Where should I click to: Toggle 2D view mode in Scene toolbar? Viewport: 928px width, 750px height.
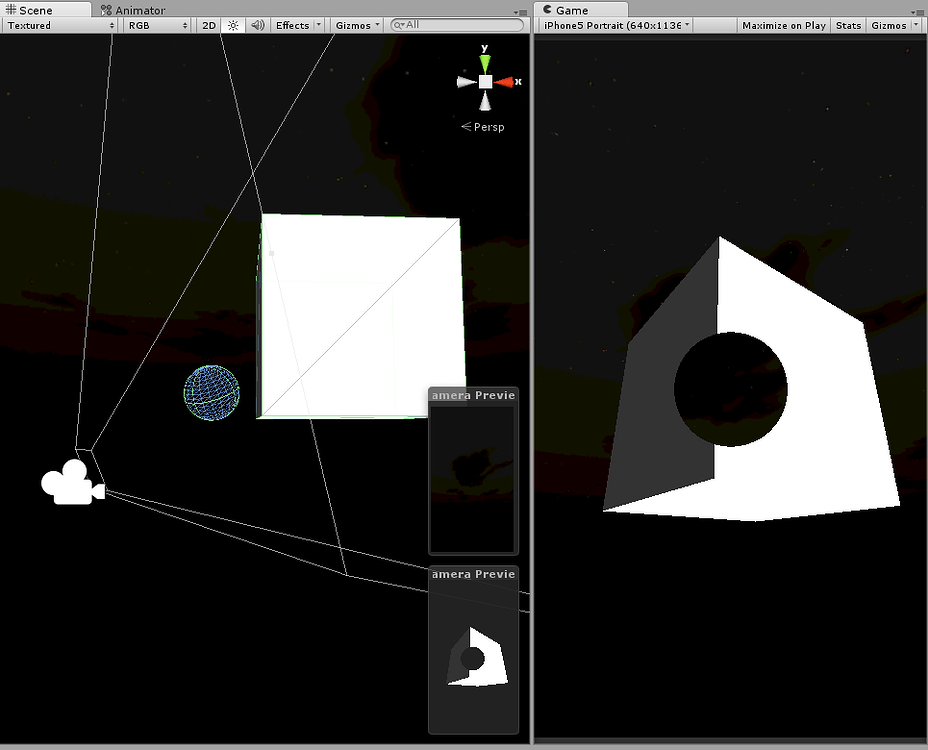(x=208, y=25)
